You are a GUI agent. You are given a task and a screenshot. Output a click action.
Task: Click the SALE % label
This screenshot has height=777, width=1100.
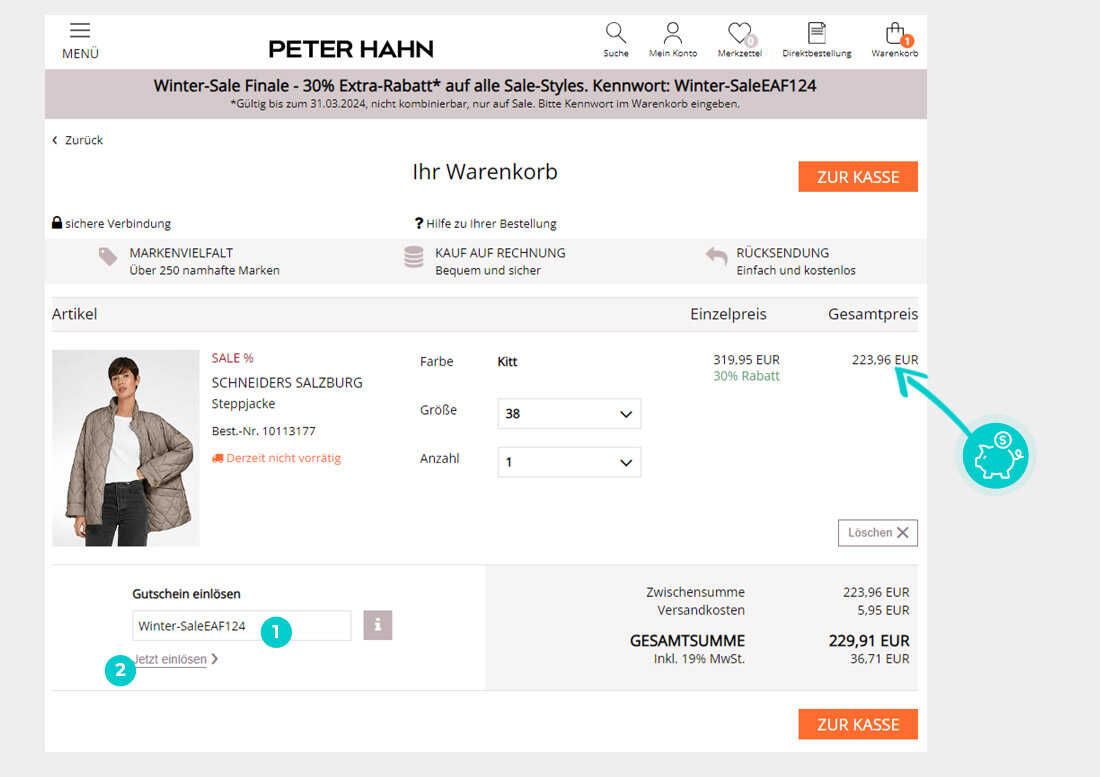pyautogui.click(x=232, y=358)
